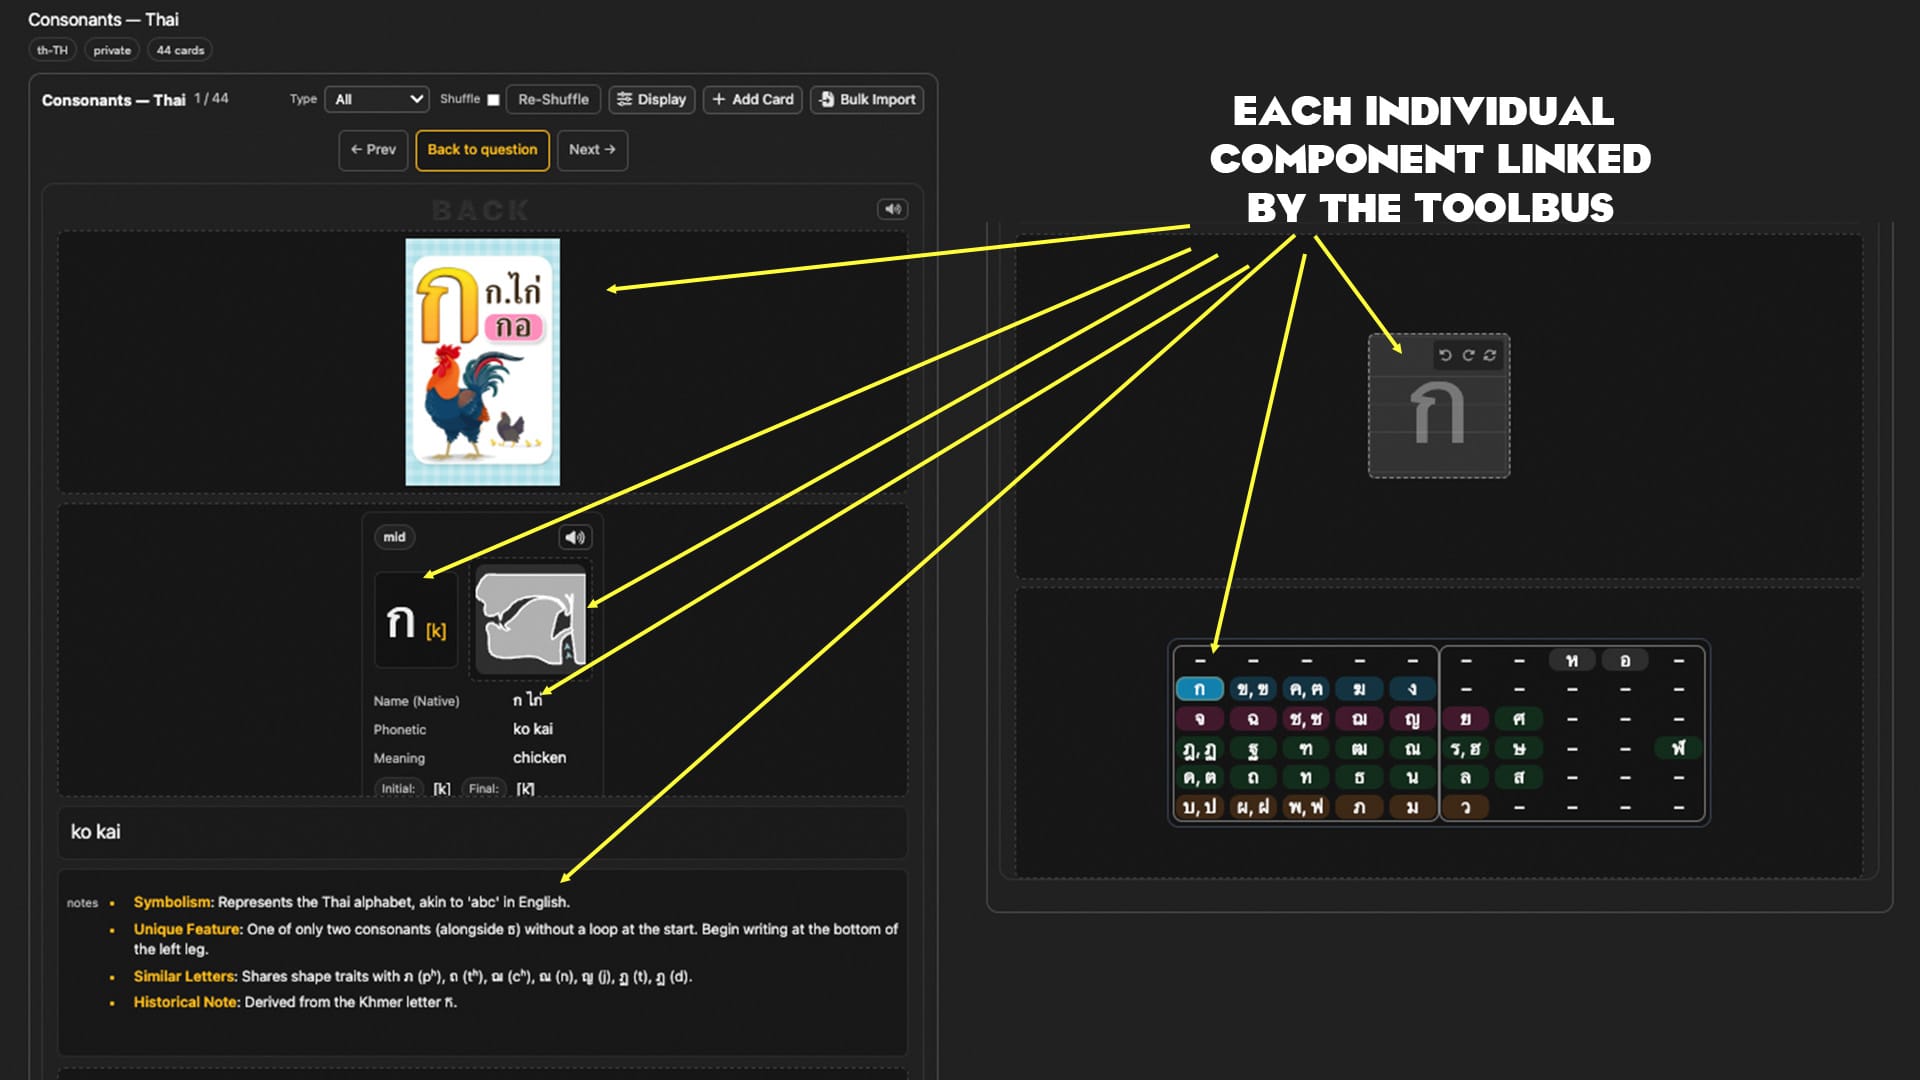Open the mouth articulation diagram
Viewport: 1920px width, 1080px height.
[x=530, y=620]
